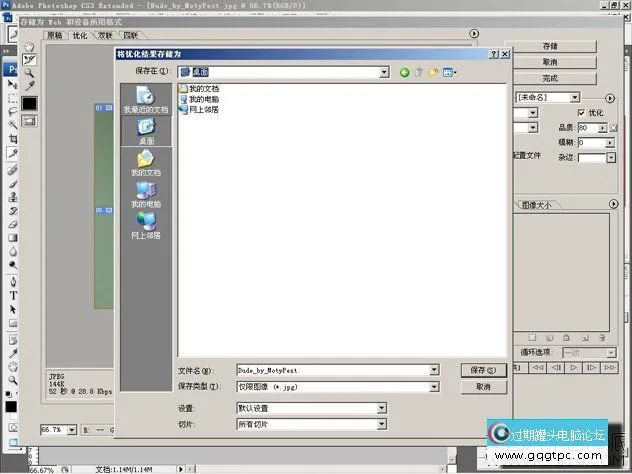Expand the 杂边 color dropdown
The height and width of the screenshot is (474, 632).
coord(611,158)
